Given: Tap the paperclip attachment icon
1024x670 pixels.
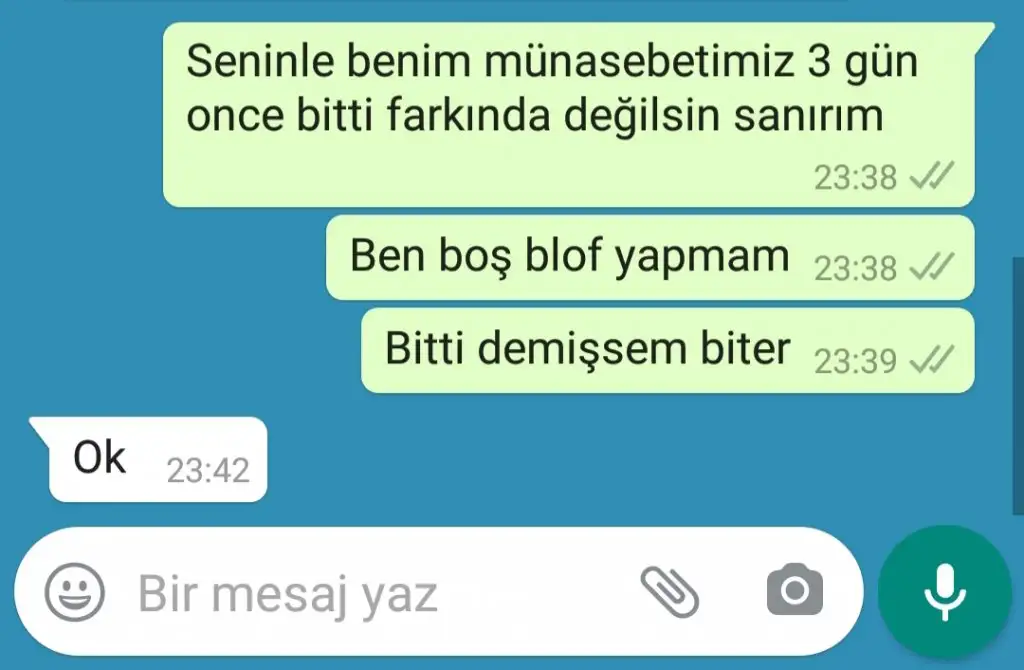Looking at the screenshot, I should (670, 592).
